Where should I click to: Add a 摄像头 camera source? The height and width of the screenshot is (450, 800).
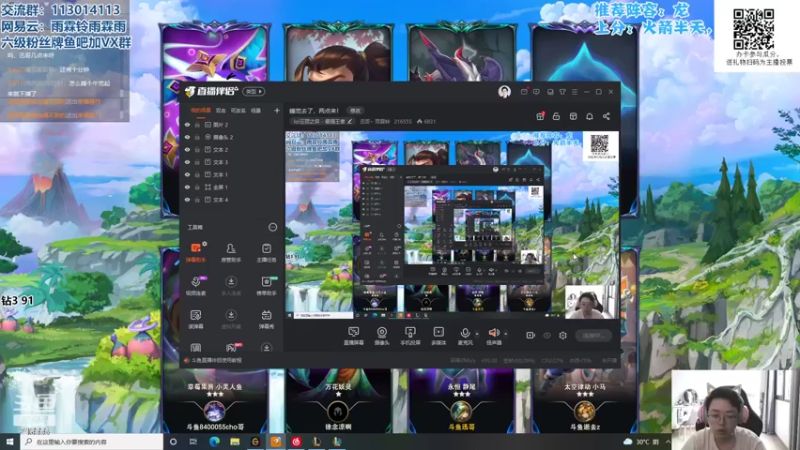point(382,336)
